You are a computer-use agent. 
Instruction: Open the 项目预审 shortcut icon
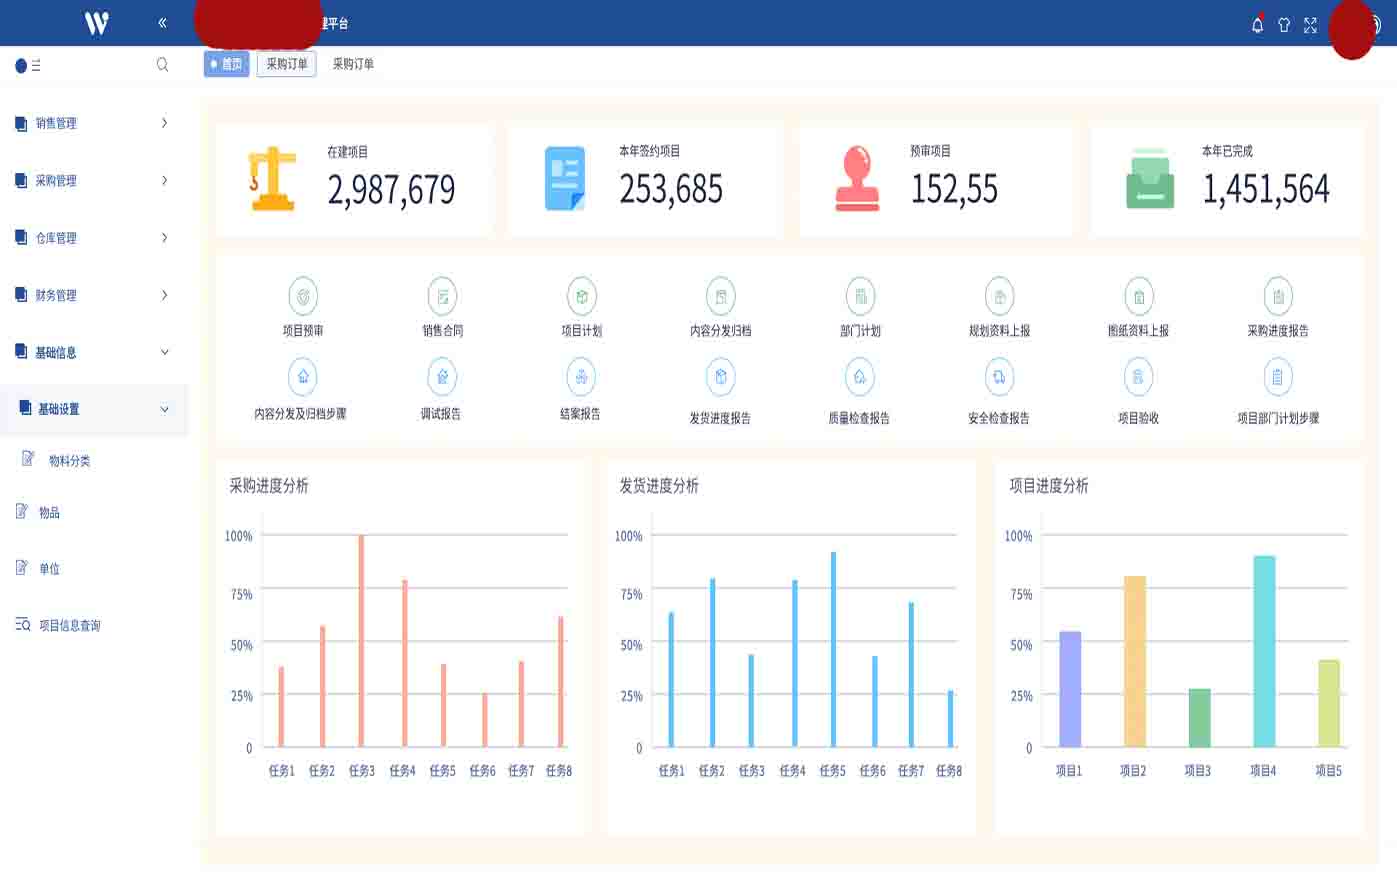pyautogui.click(x=303, y=297)
